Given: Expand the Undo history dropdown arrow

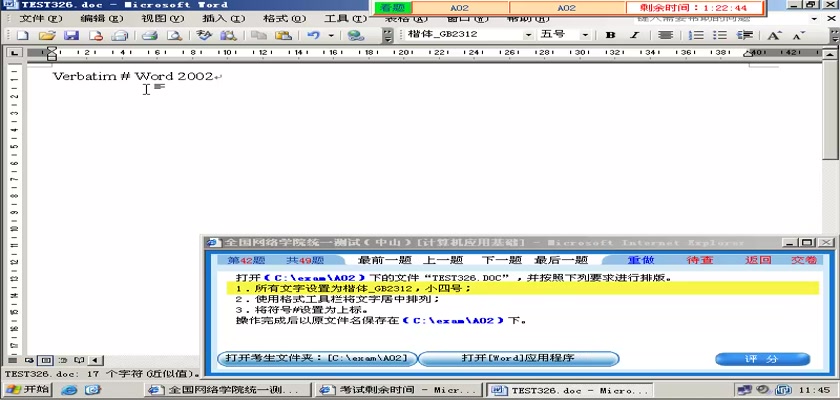Looking at the screenshot, I should coord(331,35).
